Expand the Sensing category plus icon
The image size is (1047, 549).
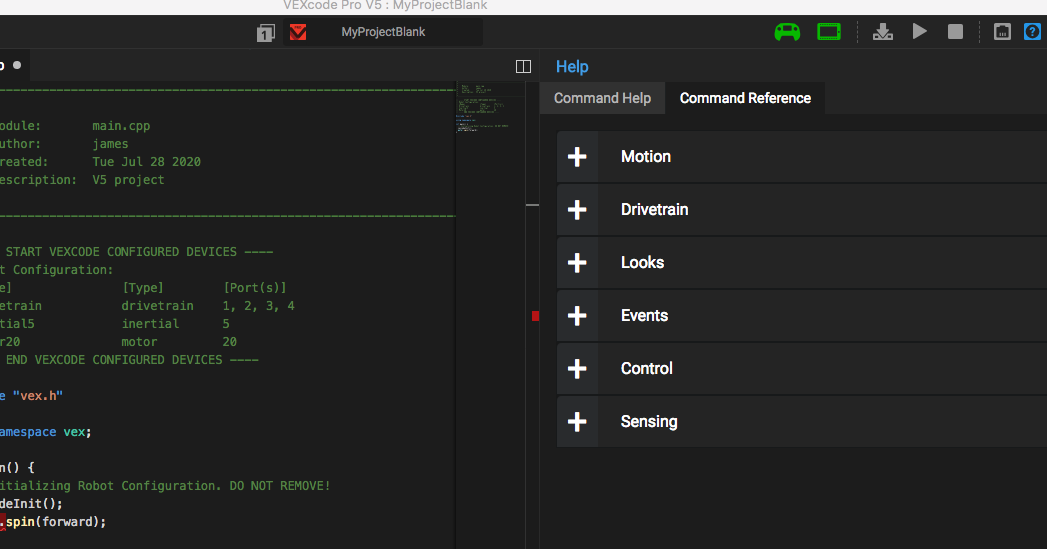[577, 421]
